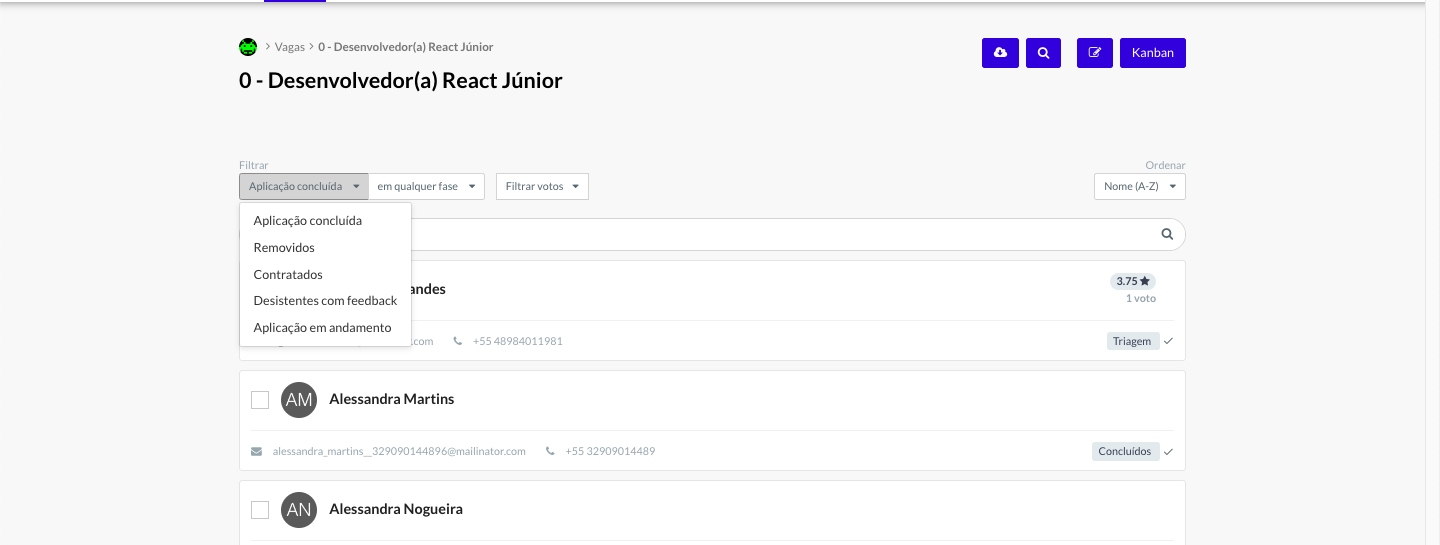Image resolution: width=1440 pixels, height=545 pixels.
Task: Open the Vagas breadcrumb link
Action: click(290, 47)
